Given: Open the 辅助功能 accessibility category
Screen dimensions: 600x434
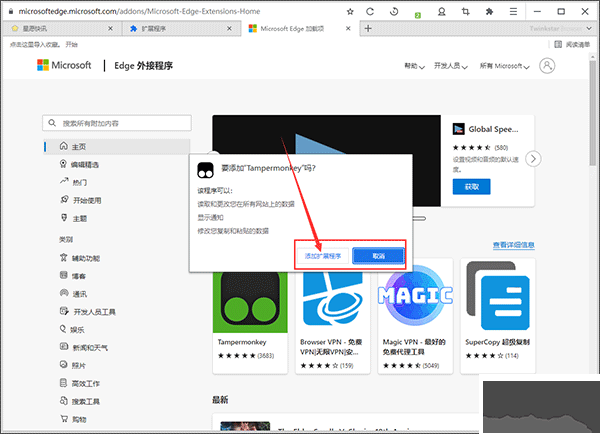Looking at the screenshot, I should click(80, 258).
